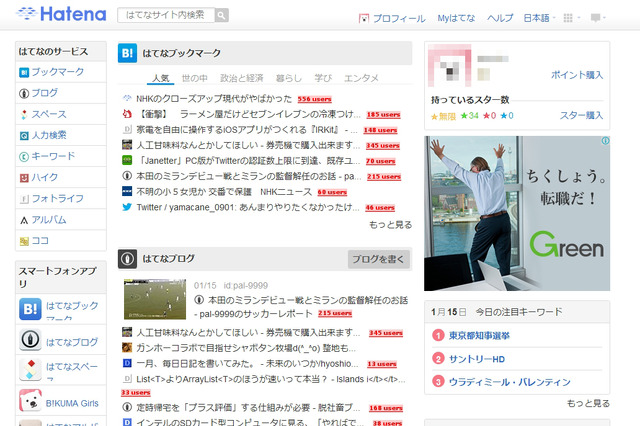The image size is (640, 426).
Task: Click the 1 badge beside 東京都知事選挙
Action: pyautogui.click(x=438, y=335)
